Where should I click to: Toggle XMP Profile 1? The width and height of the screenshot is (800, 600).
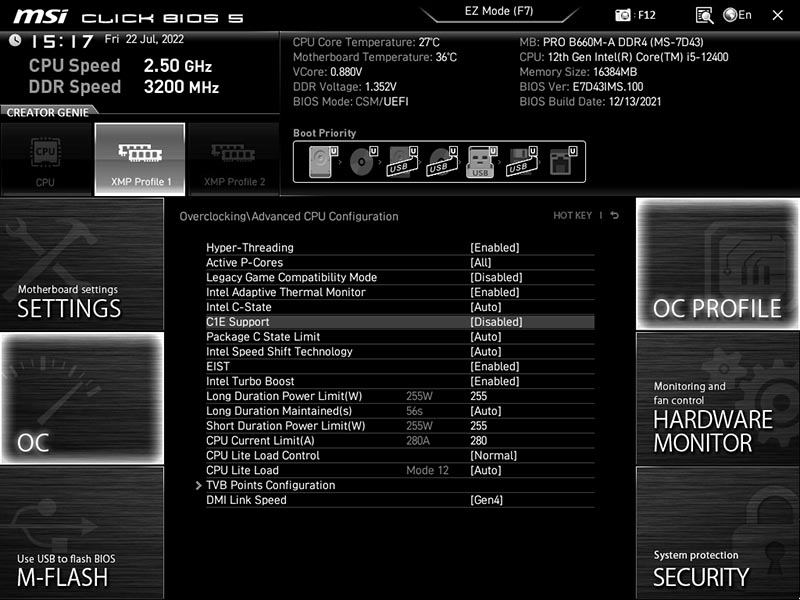point(140,160)
